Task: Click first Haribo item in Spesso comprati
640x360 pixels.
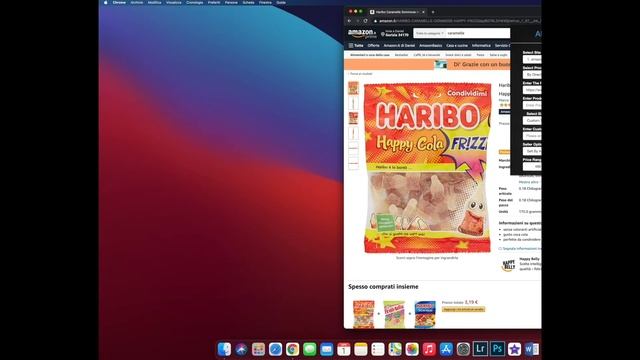Action: pyautogui.click(x=363, y=314)
